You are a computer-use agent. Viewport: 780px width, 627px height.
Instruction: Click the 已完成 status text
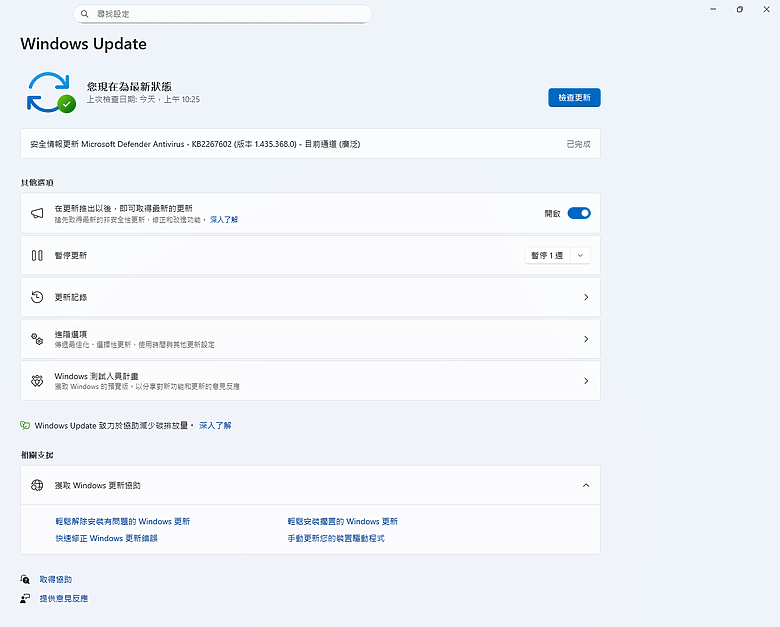coord(579,144)
